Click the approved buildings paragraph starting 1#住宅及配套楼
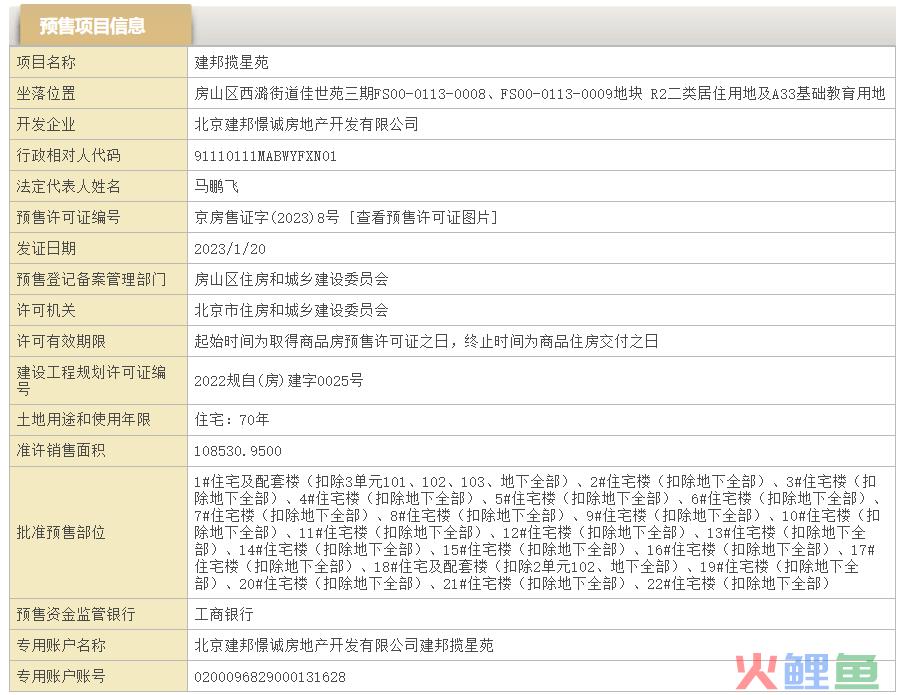The image size is (903, 695). pyautogui.click(x=537, y=533)
